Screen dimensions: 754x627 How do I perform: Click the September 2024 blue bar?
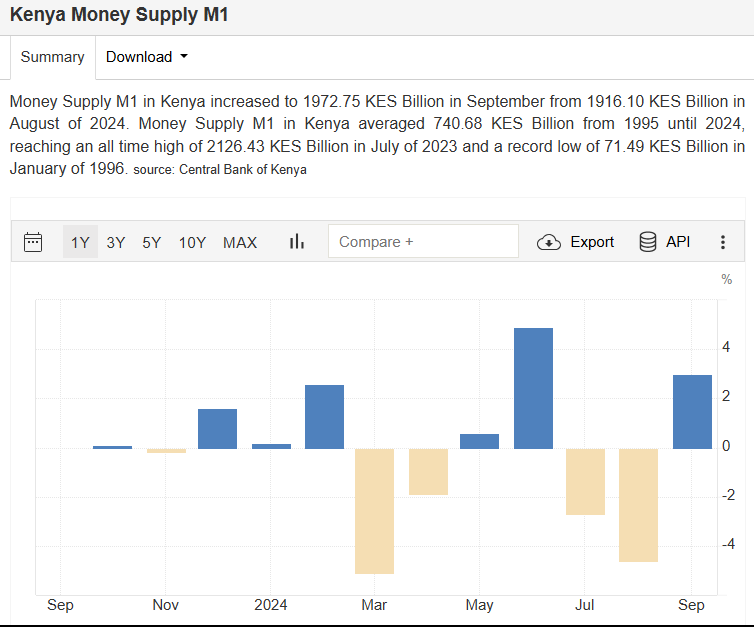coord(692,412)
